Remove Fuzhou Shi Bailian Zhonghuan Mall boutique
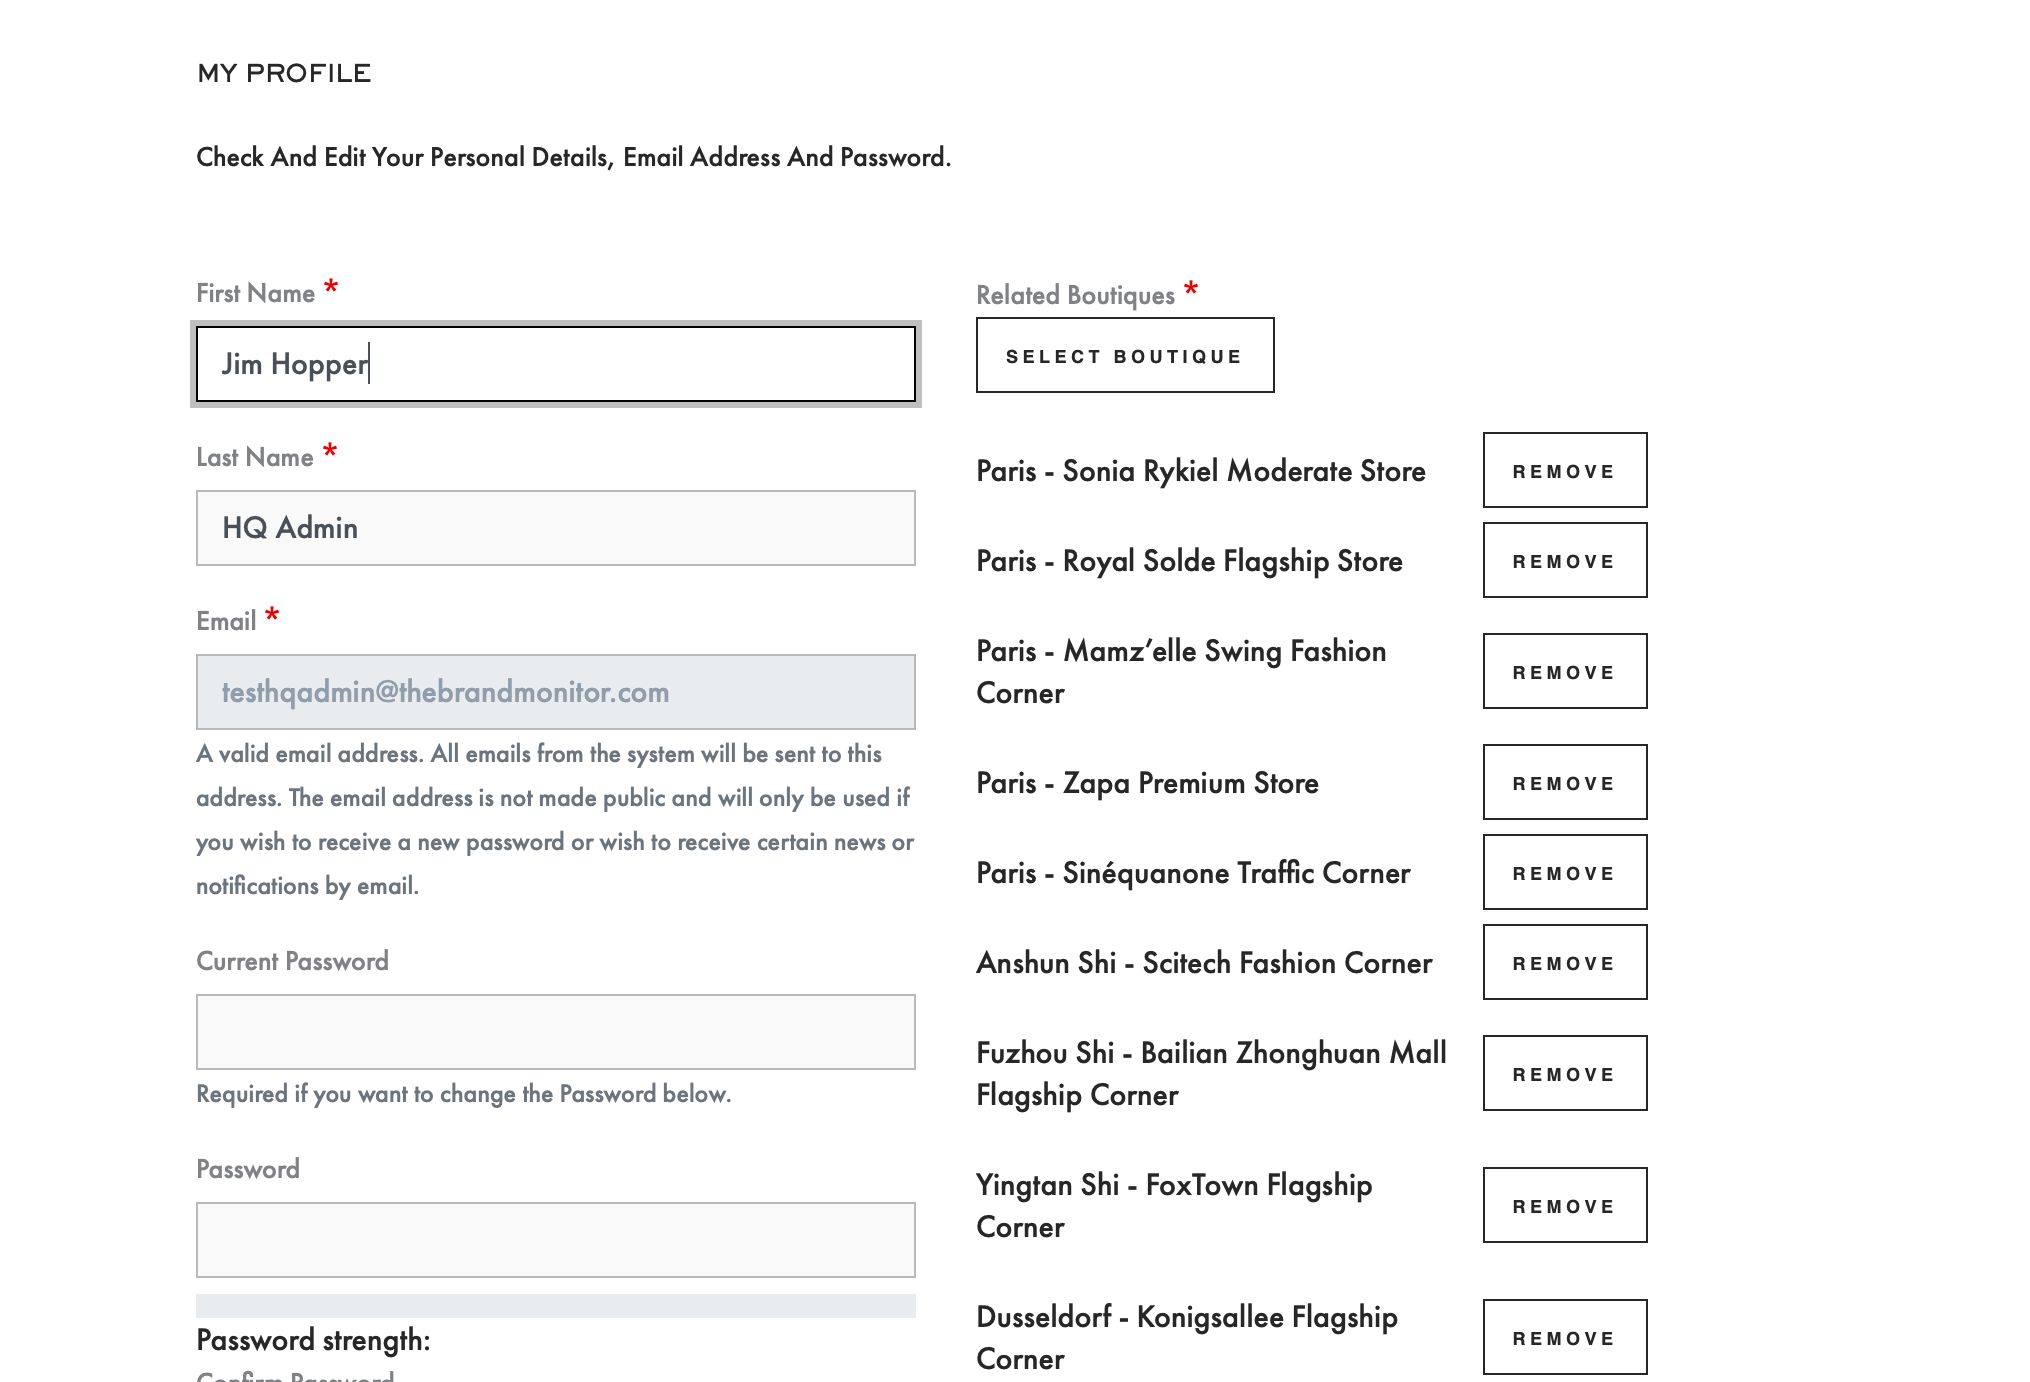2030x1382 pixels. (1564, 1074)
